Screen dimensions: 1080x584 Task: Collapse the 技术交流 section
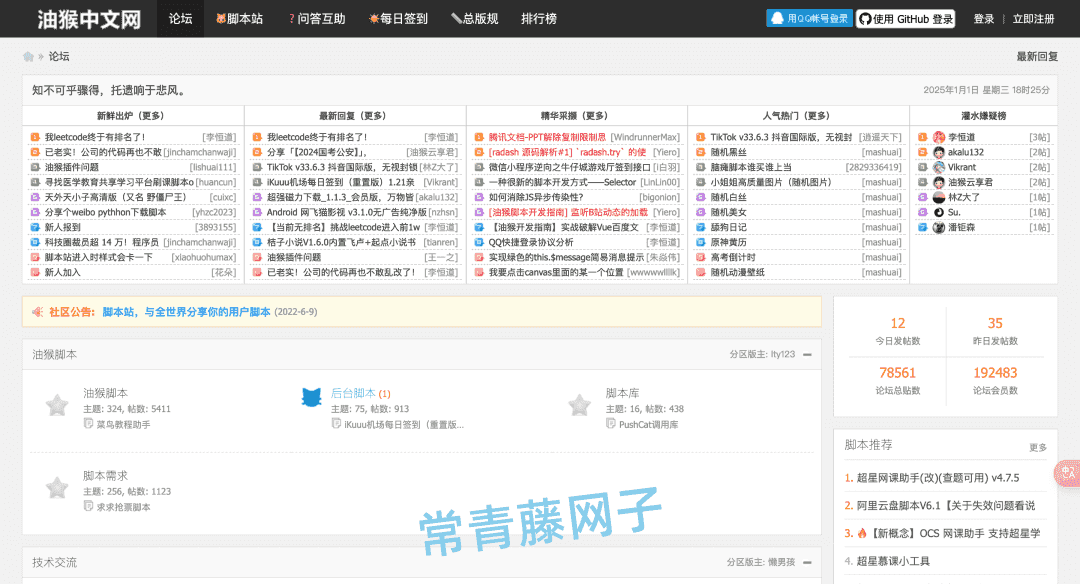coord(807,563)
